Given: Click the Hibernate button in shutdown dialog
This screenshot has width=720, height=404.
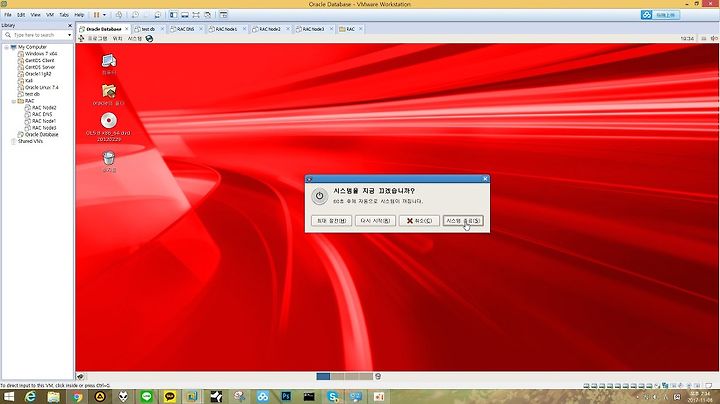Looking at the screenshot, I should point(332,221).
